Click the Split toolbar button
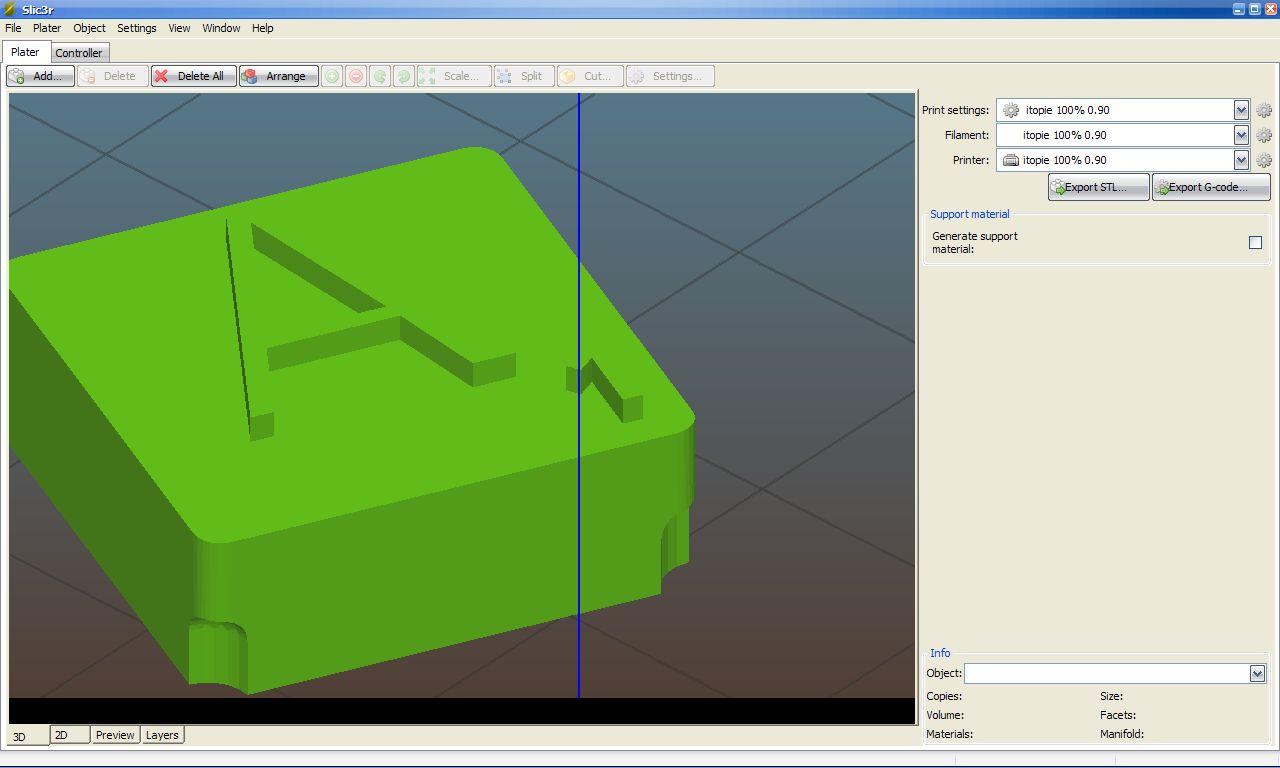The image size is (1280, 768). [524, 76]
